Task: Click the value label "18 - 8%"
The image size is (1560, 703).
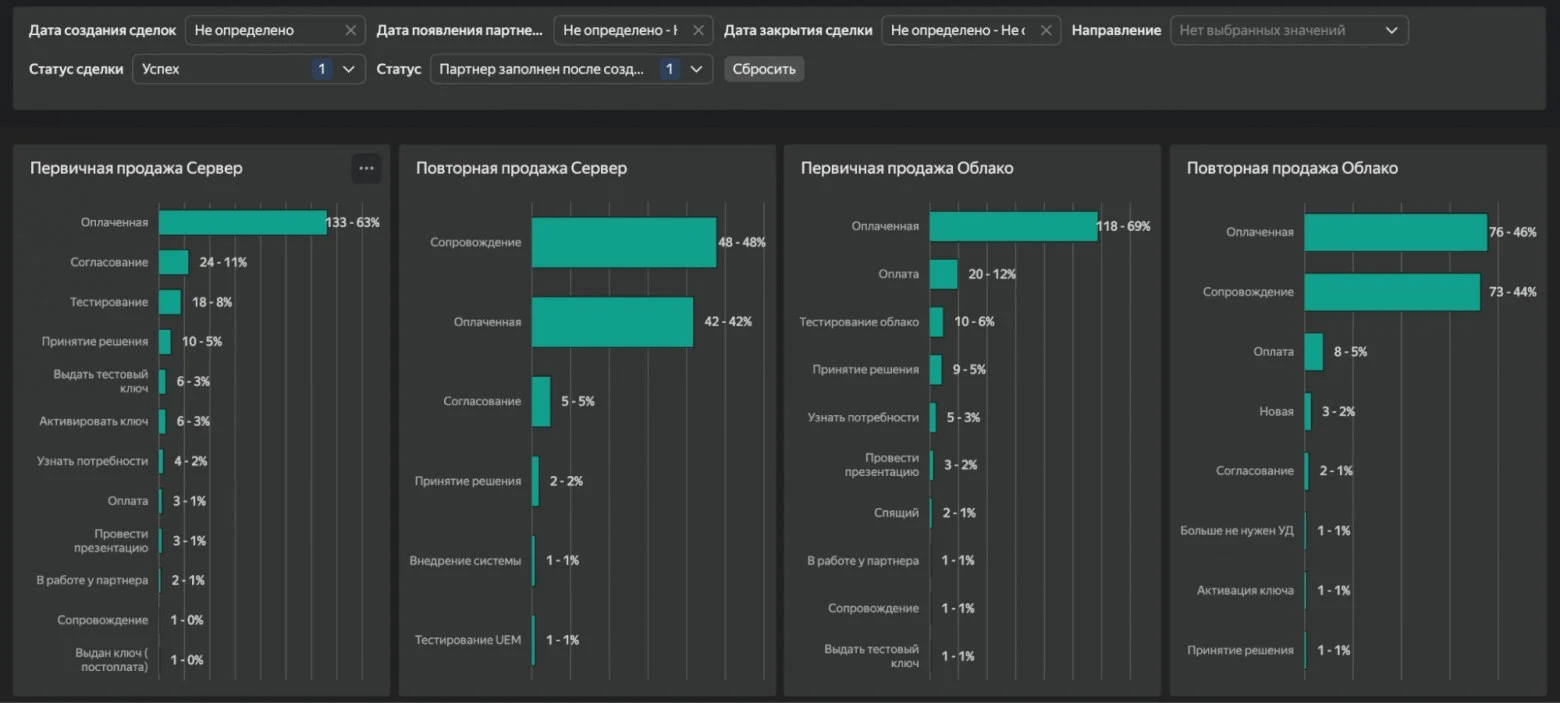Action: (211, 302)
